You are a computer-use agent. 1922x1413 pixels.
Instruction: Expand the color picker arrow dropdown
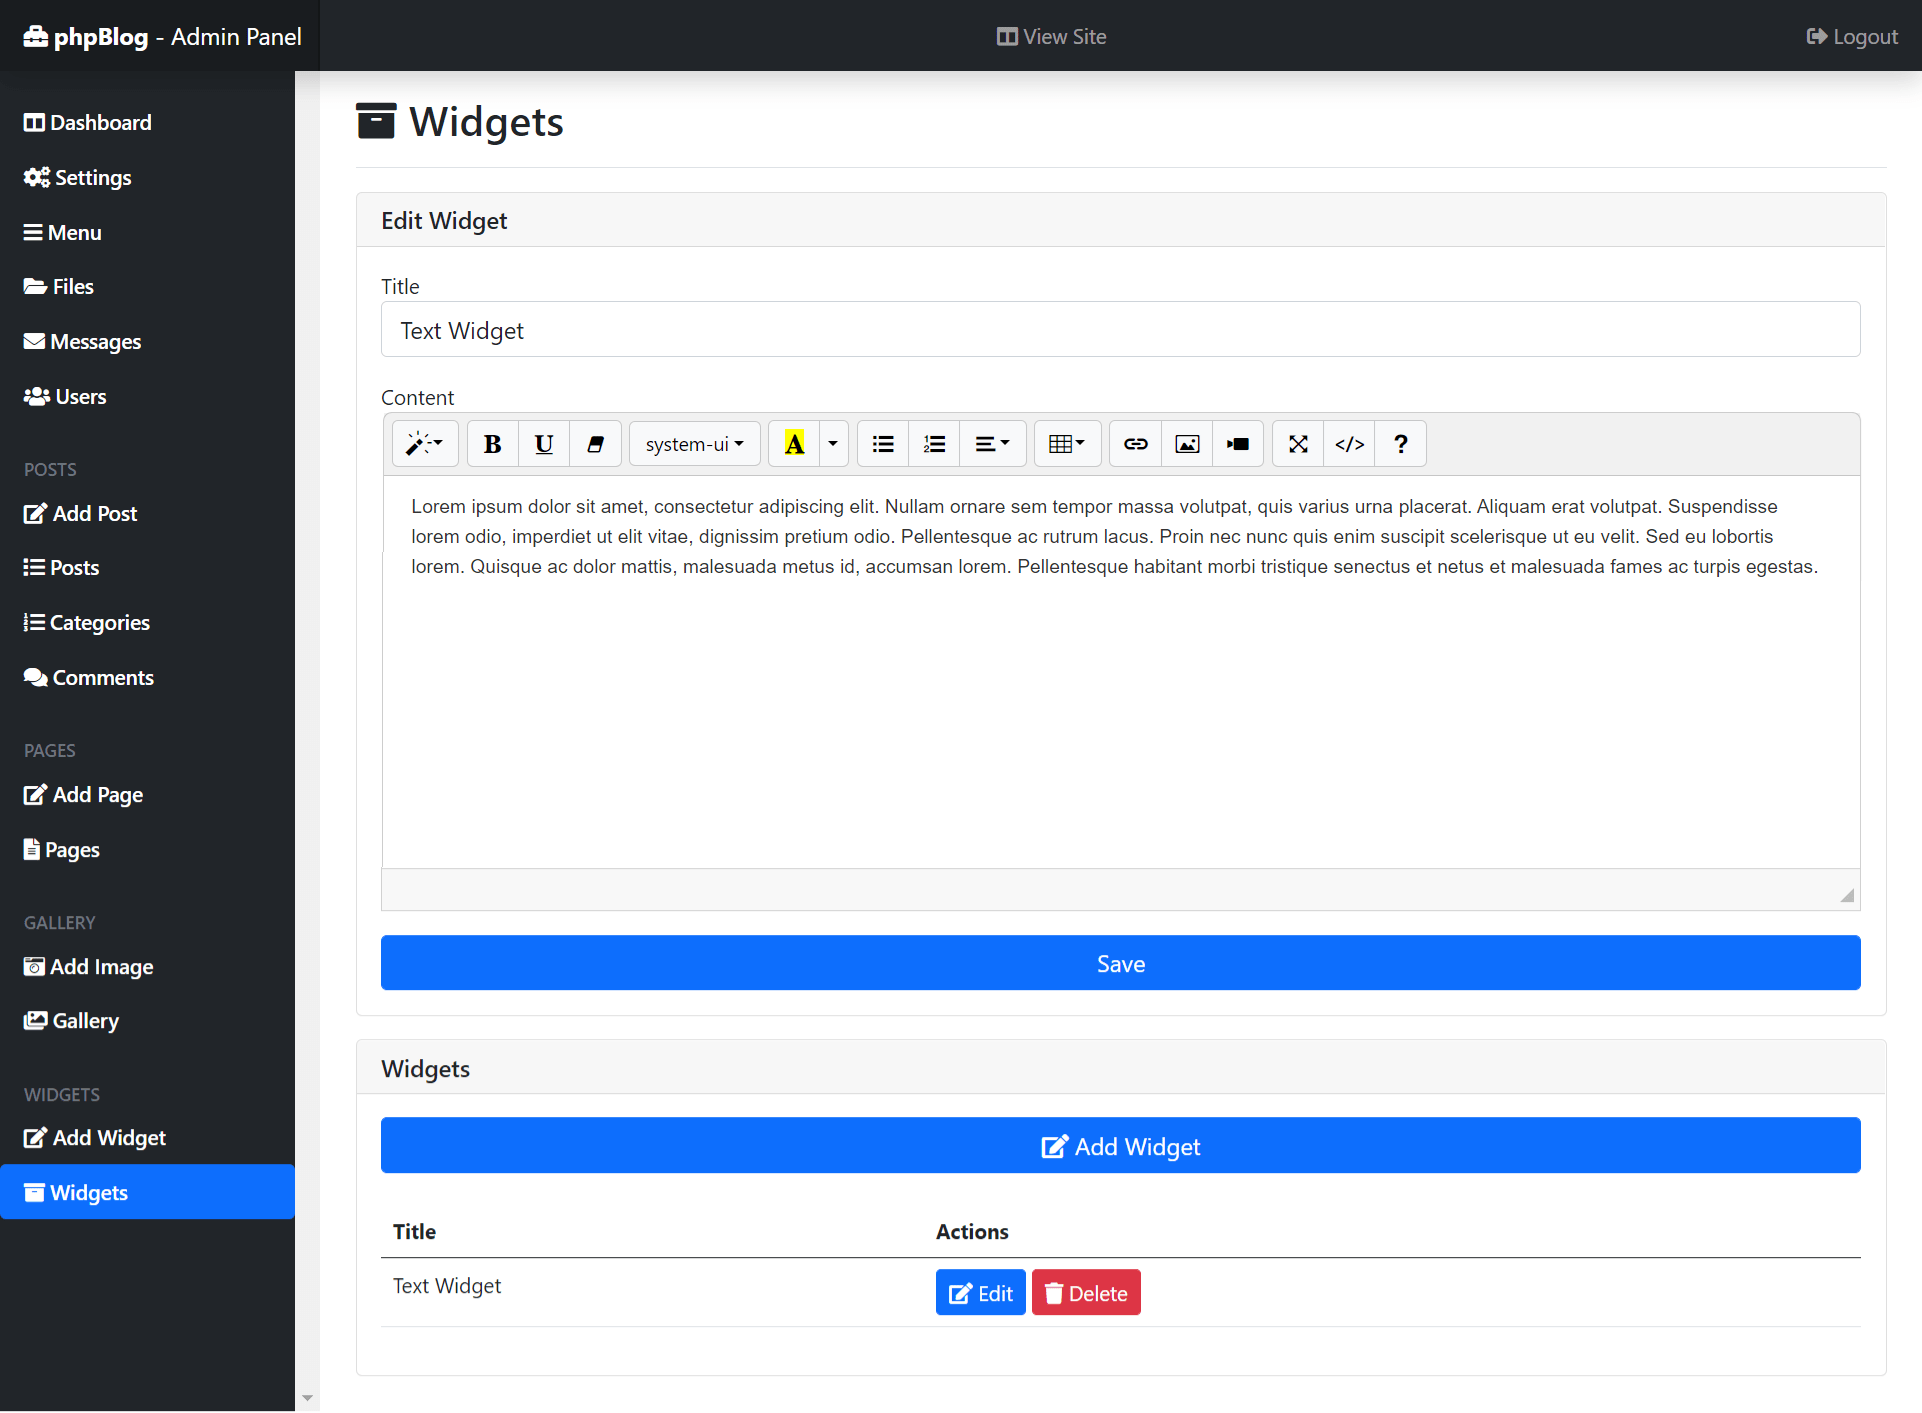click(833, 444)
